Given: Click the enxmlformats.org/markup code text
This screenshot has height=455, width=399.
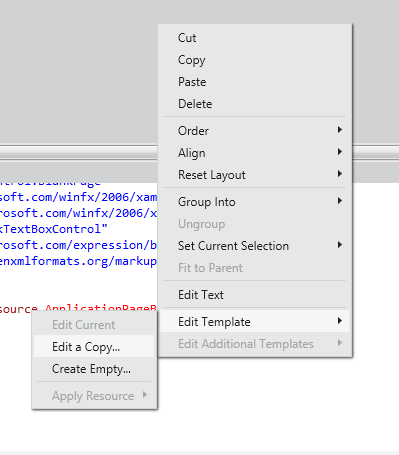Looking at the screenshot, I should click(78, 261).
